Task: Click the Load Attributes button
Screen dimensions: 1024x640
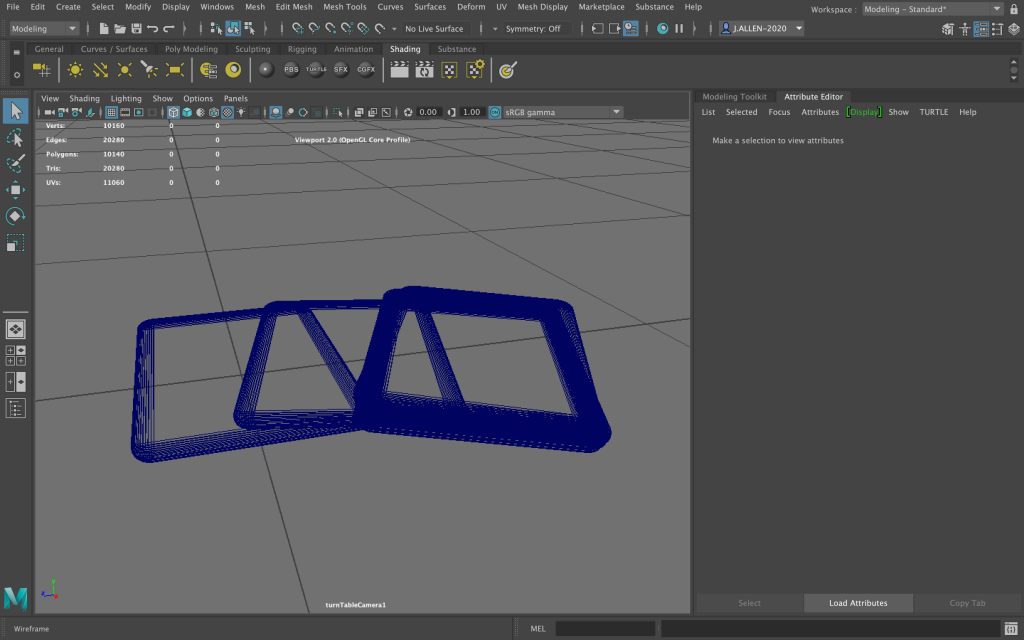Action: pos(857,603)
